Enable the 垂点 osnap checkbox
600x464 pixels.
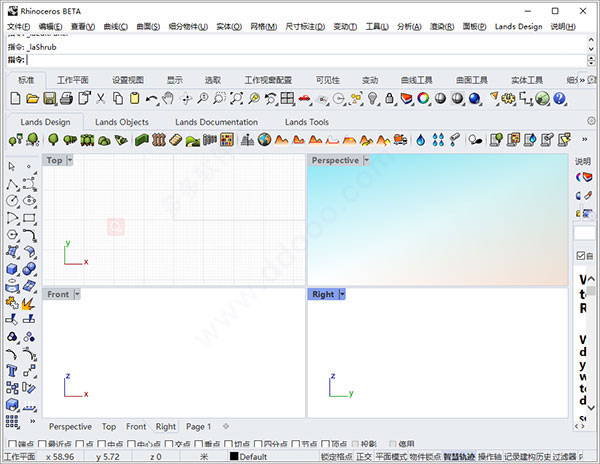tap(199, 444)
